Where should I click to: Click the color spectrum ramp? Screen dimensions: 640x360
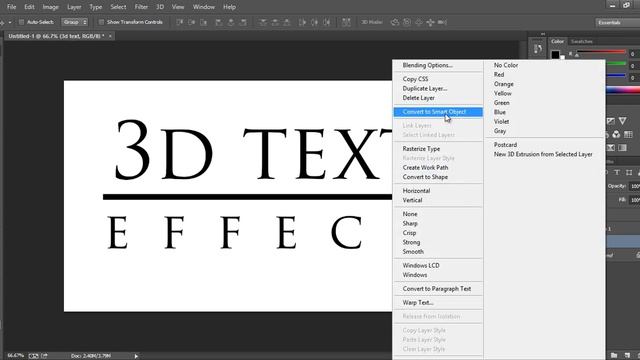[623, 90]
